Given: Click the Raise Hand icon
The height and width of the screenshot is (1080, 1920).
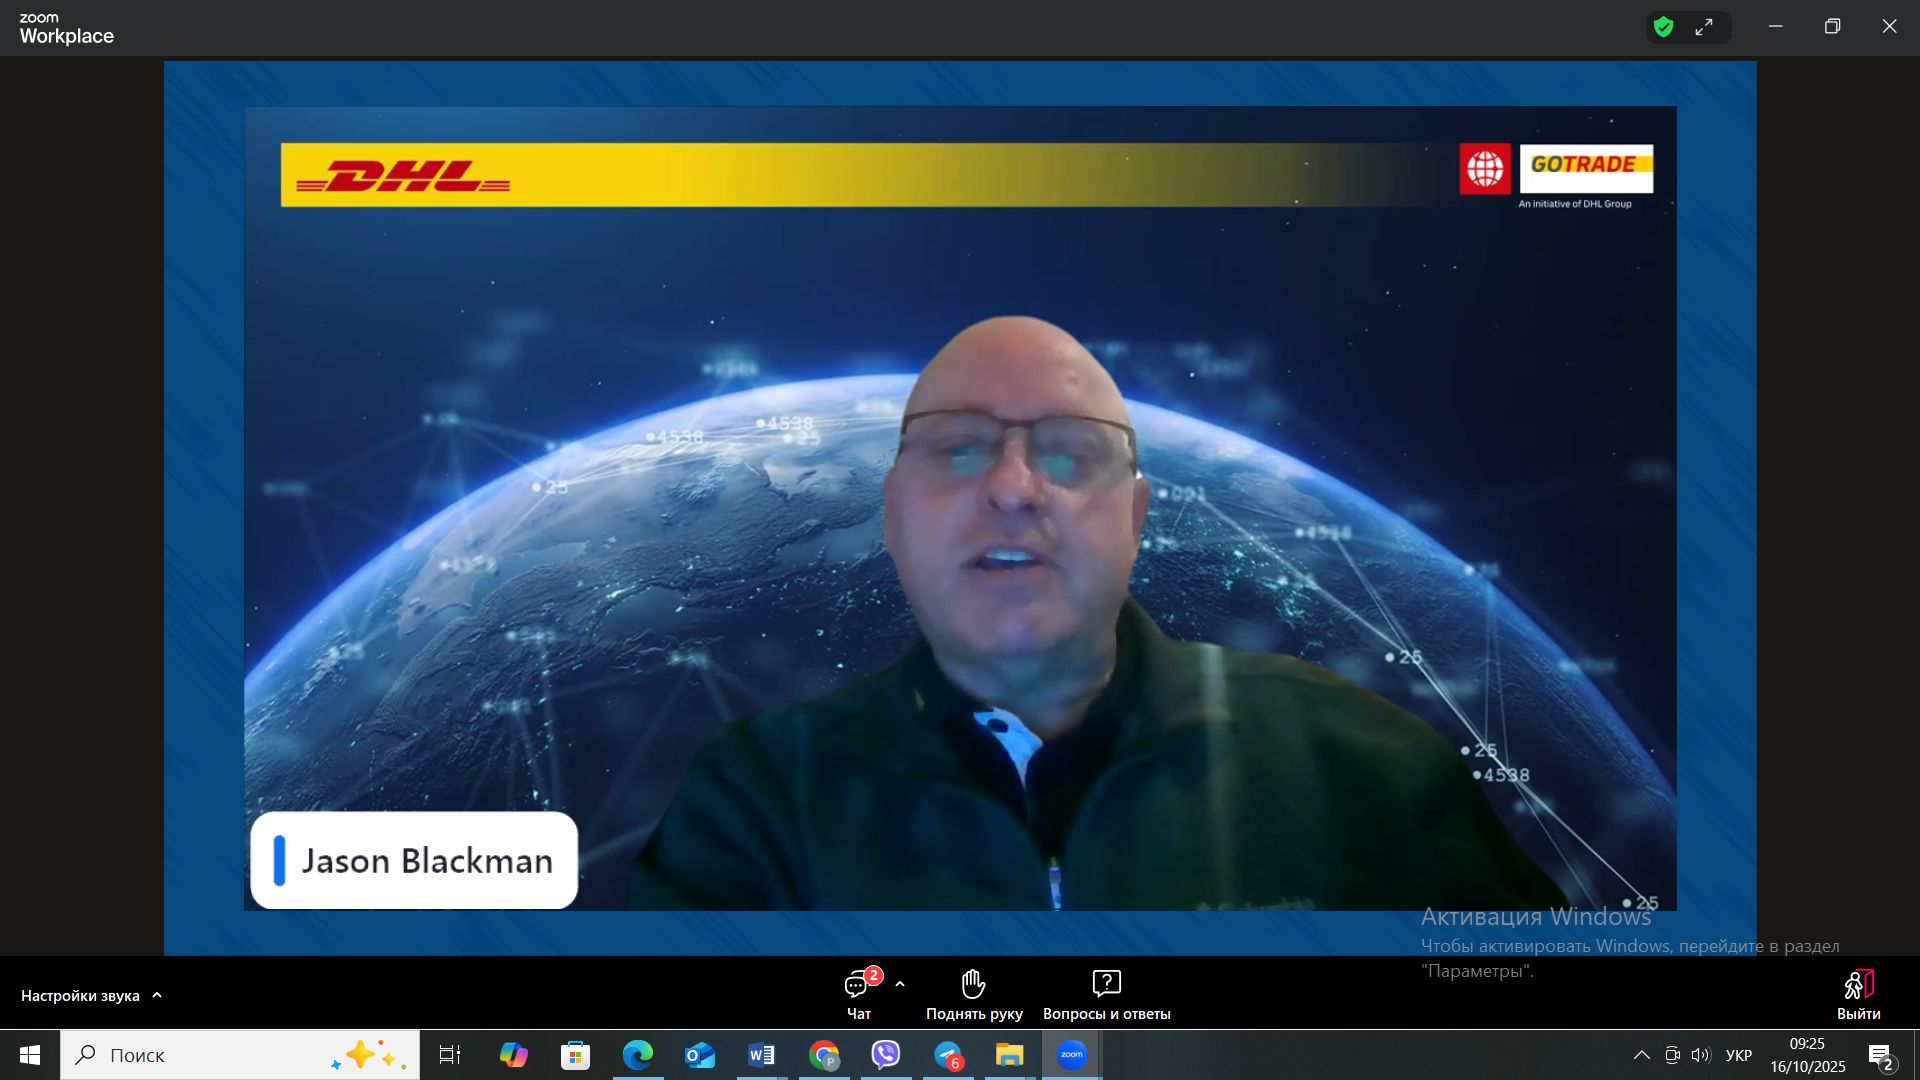Looking at the screenshot, I should (x=973, y=985).
